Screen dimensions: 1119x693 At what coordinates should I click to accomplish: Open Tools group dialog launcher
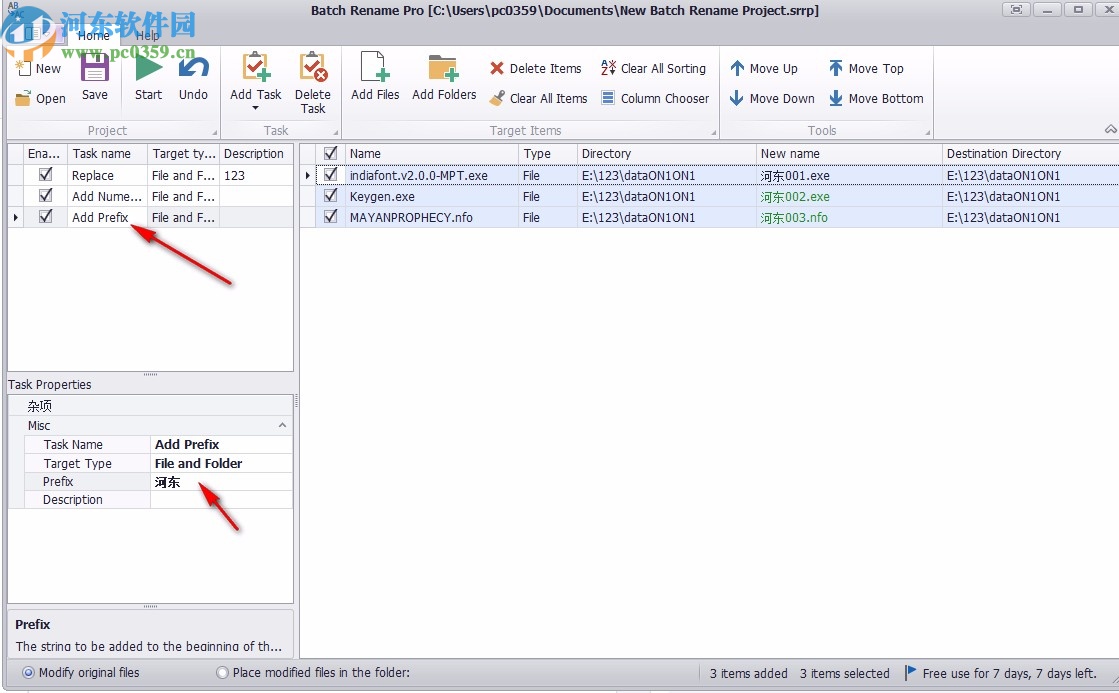(x=928, y=133)
